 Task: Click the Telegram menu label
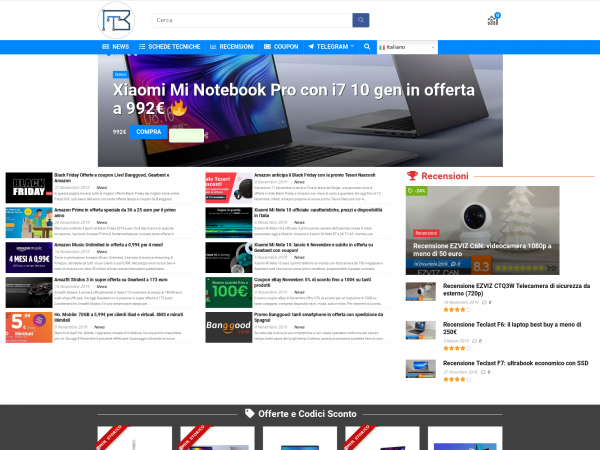[332, 47]
